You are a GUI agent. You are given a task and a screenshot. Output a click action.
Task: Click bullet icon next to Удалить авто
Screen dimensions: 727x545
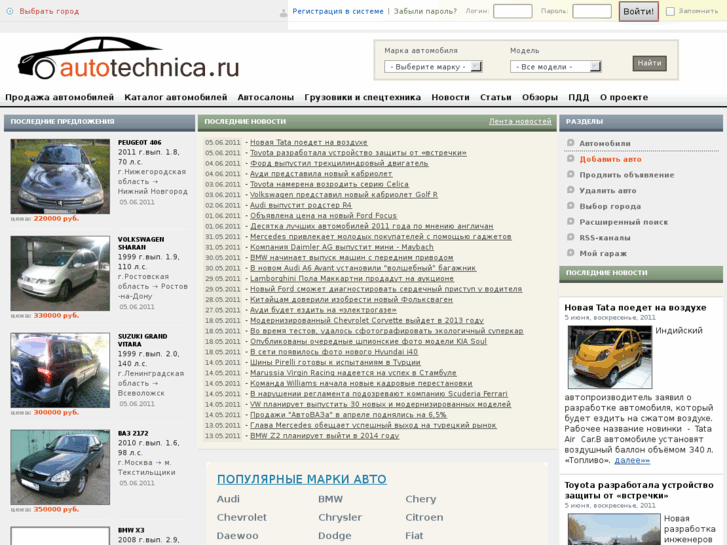coord(571,190)
